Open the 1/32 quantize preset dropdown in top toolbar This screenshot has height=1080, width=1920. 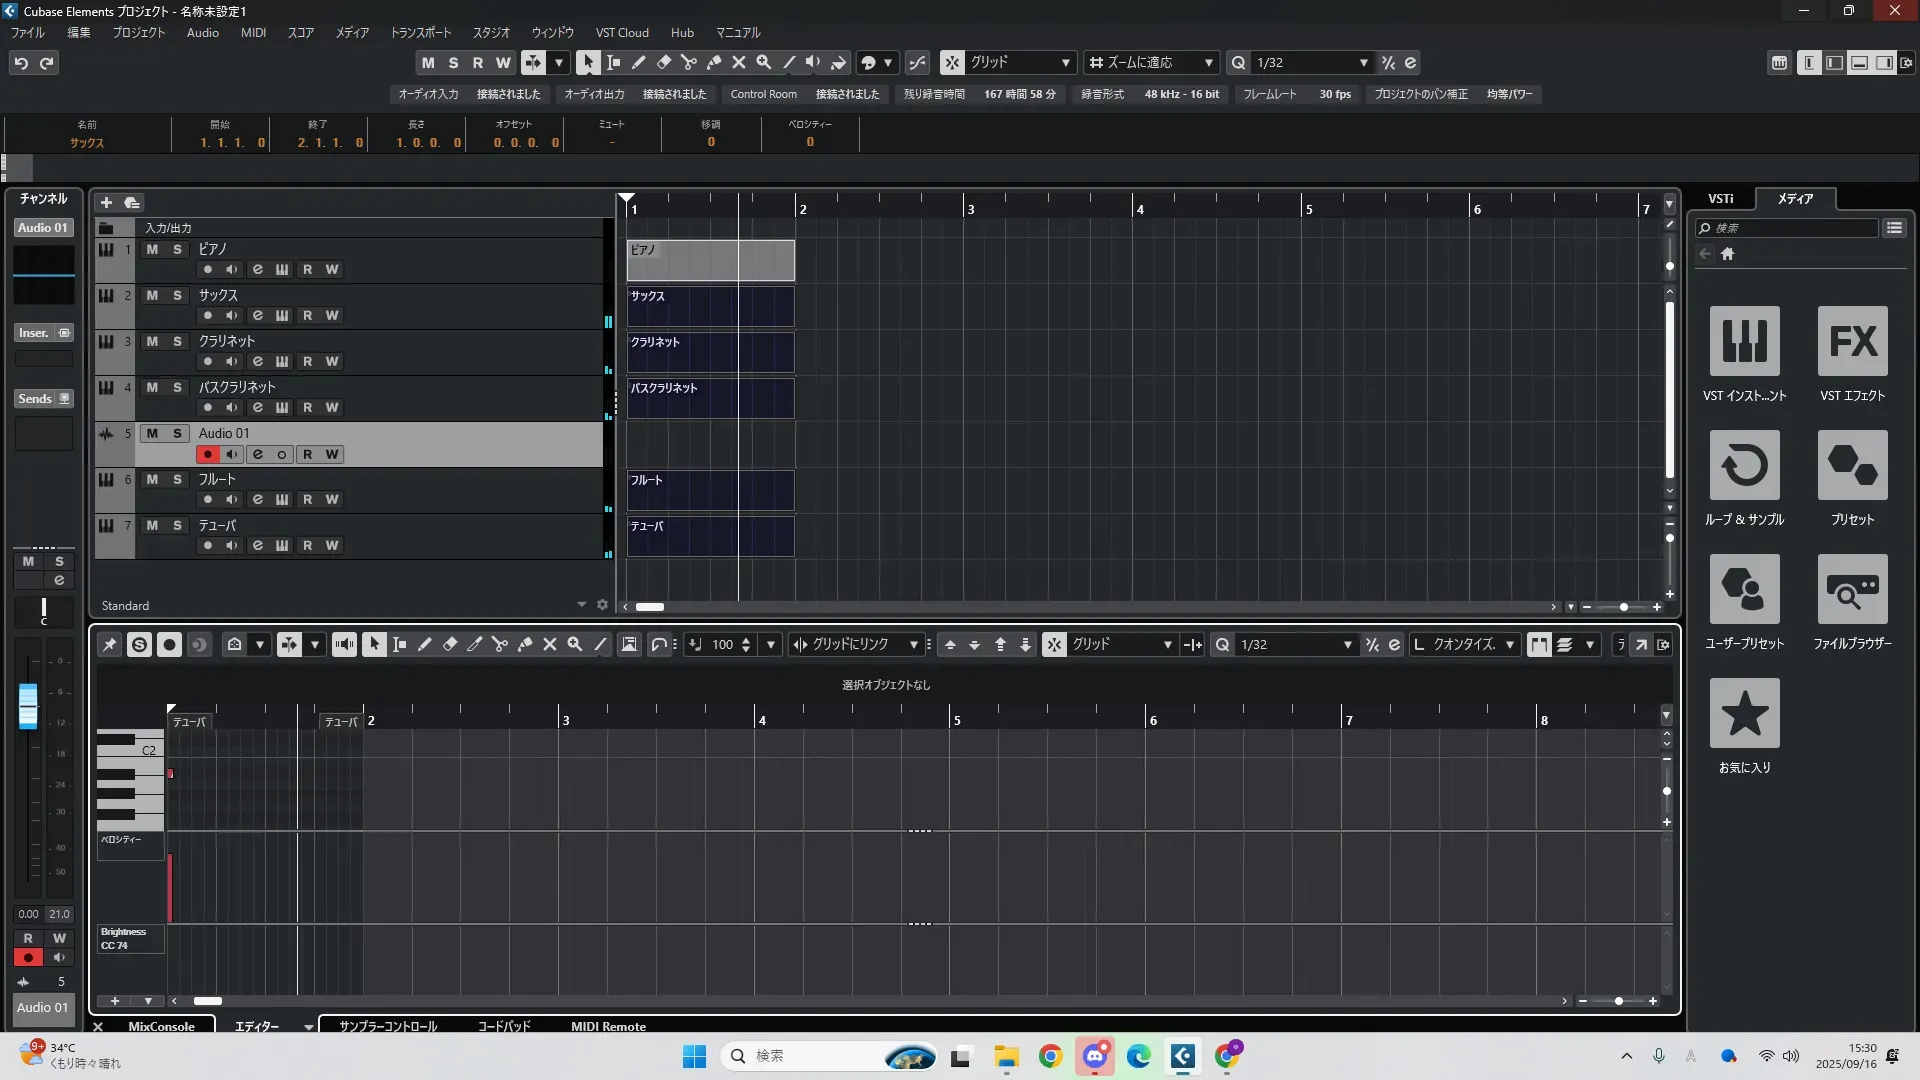coord(1363,62)
